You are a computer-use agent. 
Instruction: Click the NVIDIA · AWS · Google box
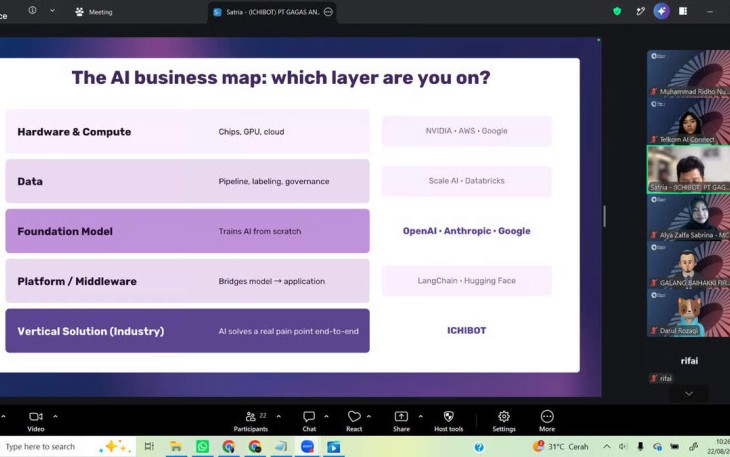click(466, 131)
